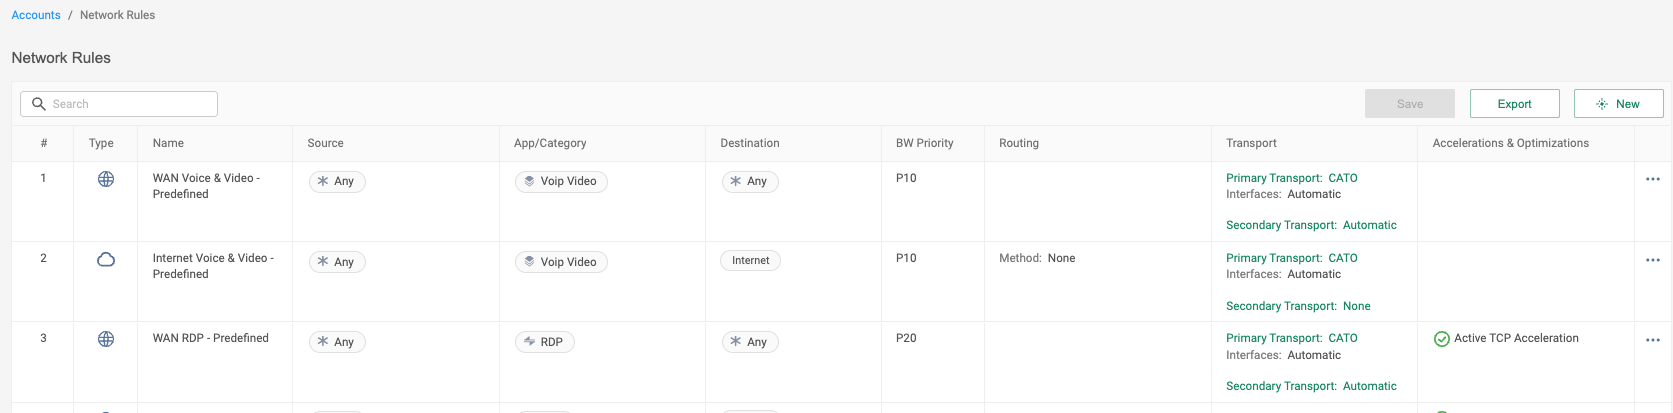Click the Voip Video chip in rule 1
The image size is (1673, 413).
pyautogui.click(x=560, y=181)
